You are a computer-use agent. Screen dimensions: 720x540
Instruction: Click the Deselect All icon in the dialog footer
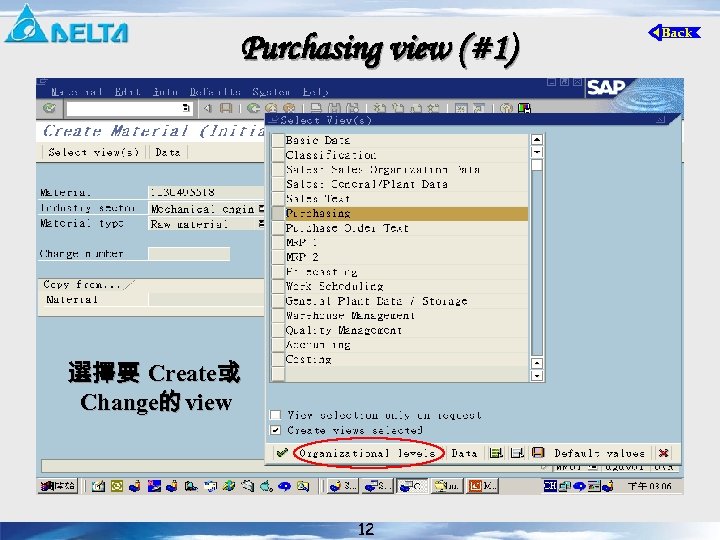point(517,453)
